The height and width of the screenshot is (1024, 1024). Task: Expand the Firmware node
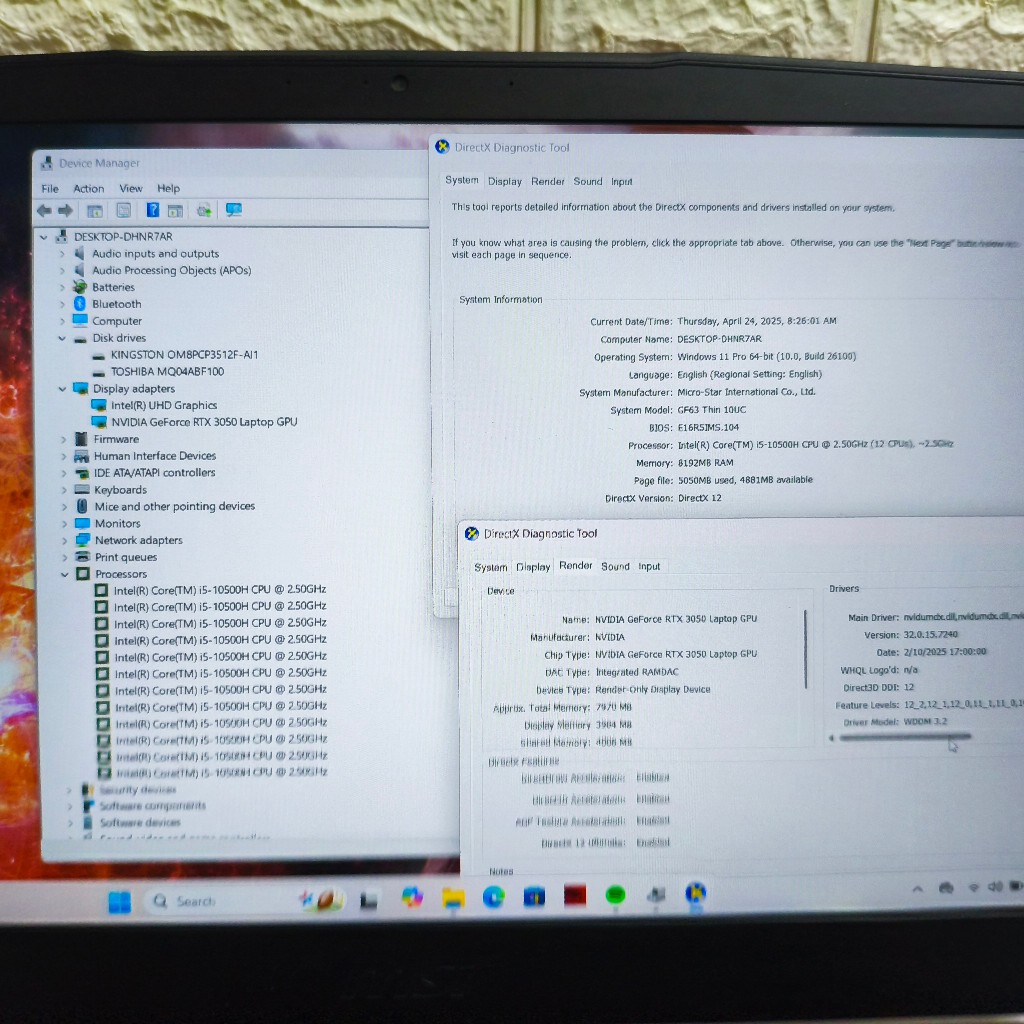click(x=63, y=440)
